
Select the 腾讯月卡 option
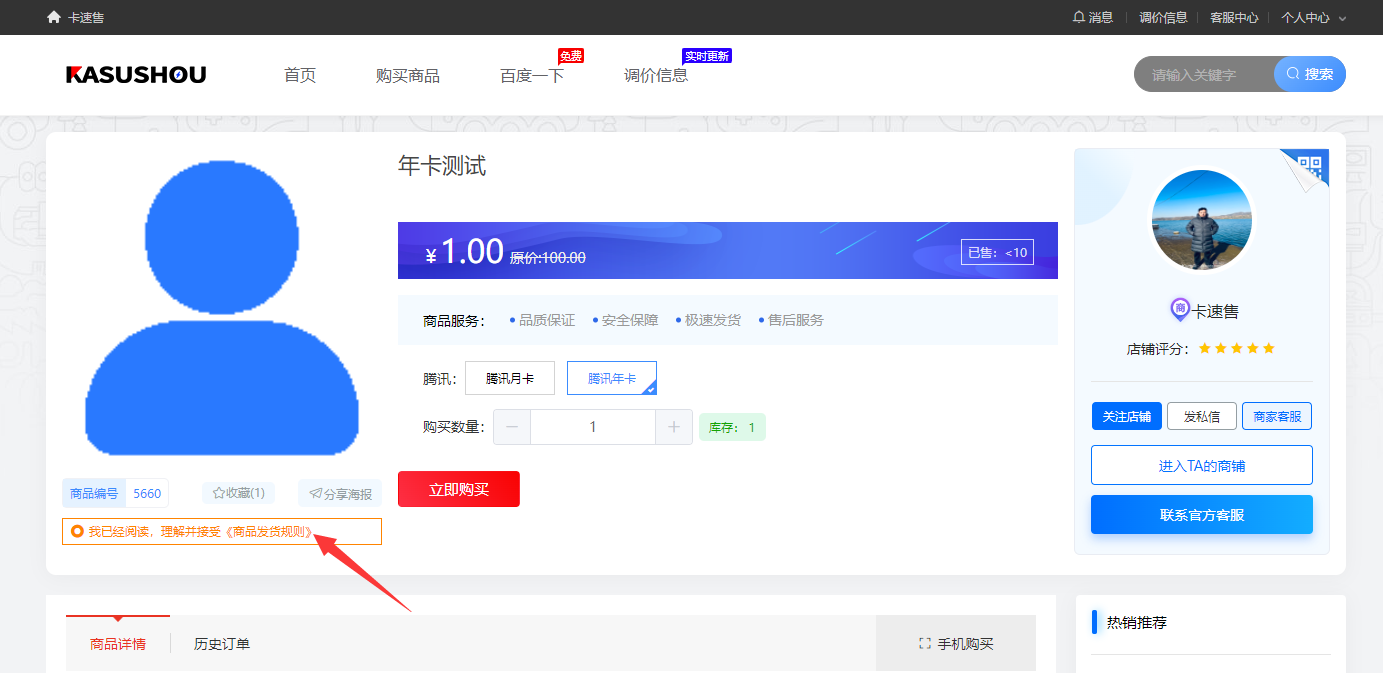510,378
